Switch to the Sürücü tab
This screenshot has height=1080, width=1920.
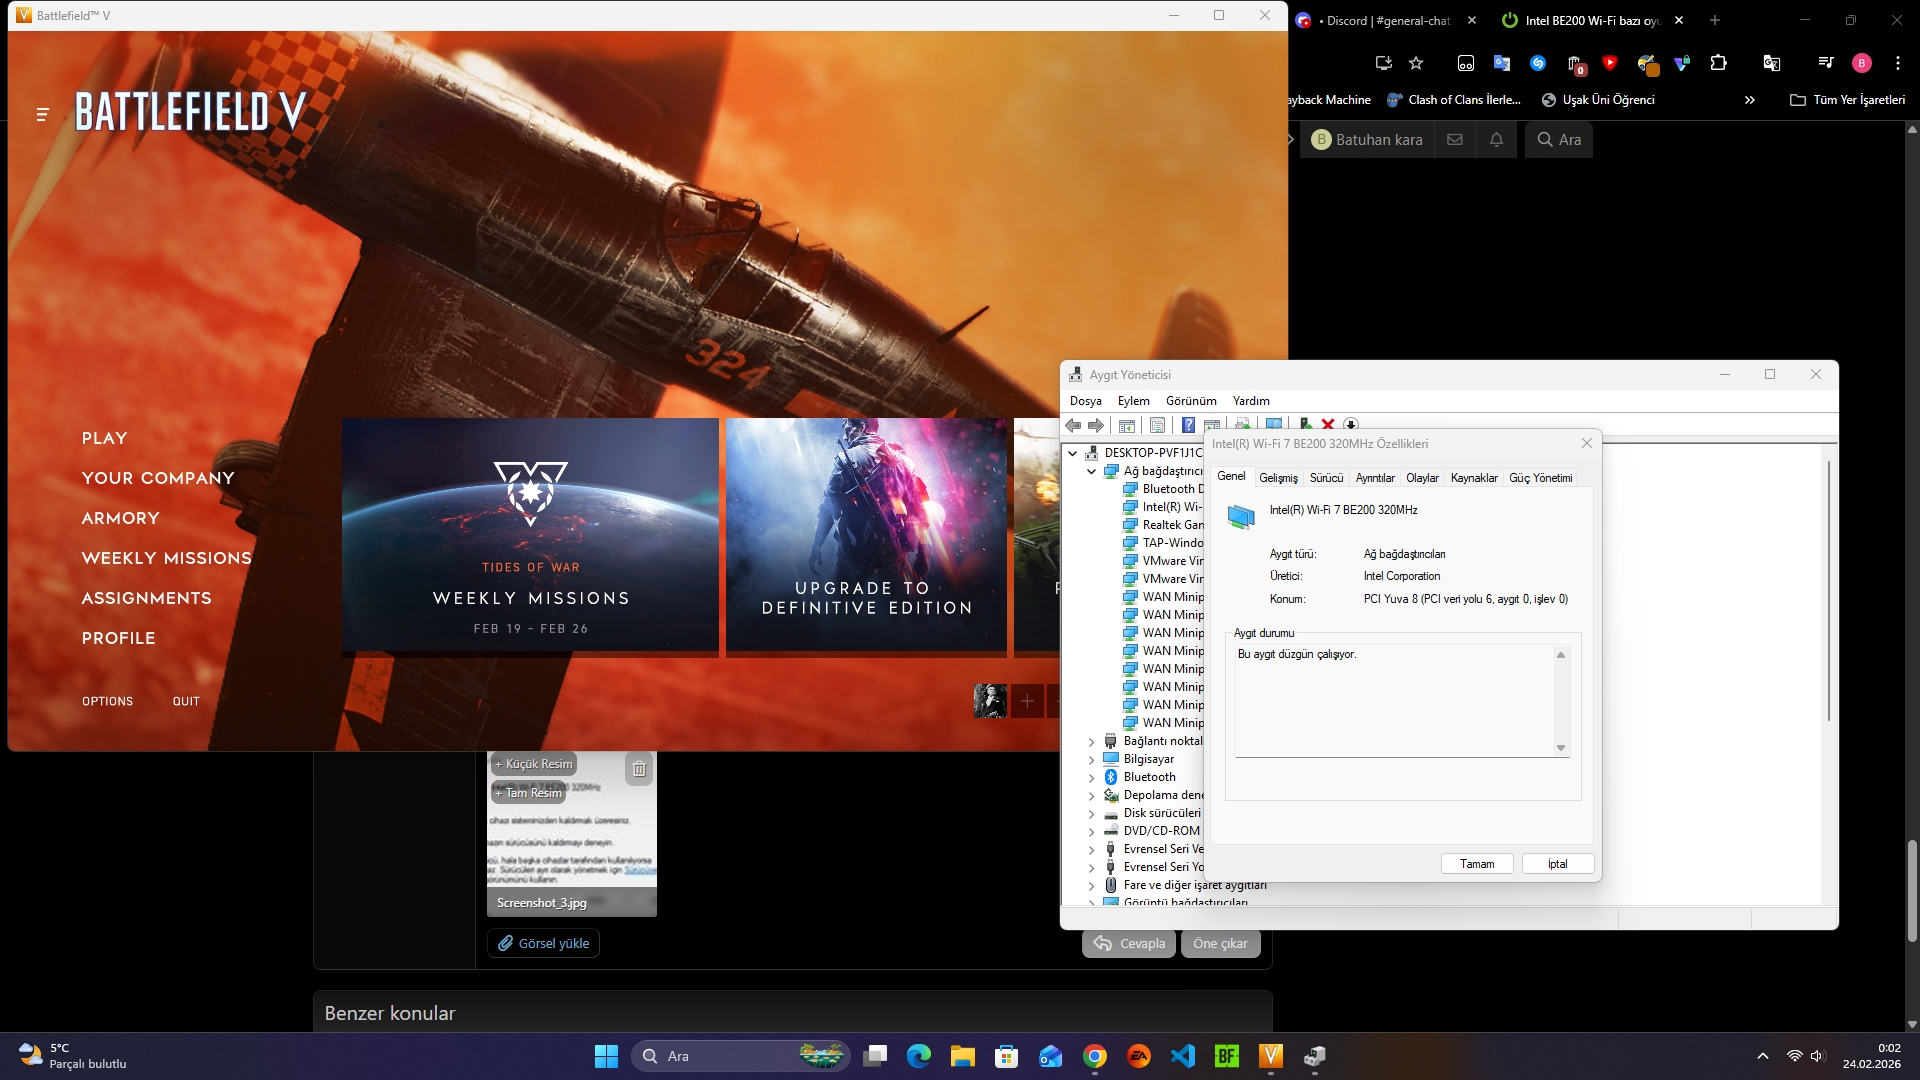[1326, 478]
